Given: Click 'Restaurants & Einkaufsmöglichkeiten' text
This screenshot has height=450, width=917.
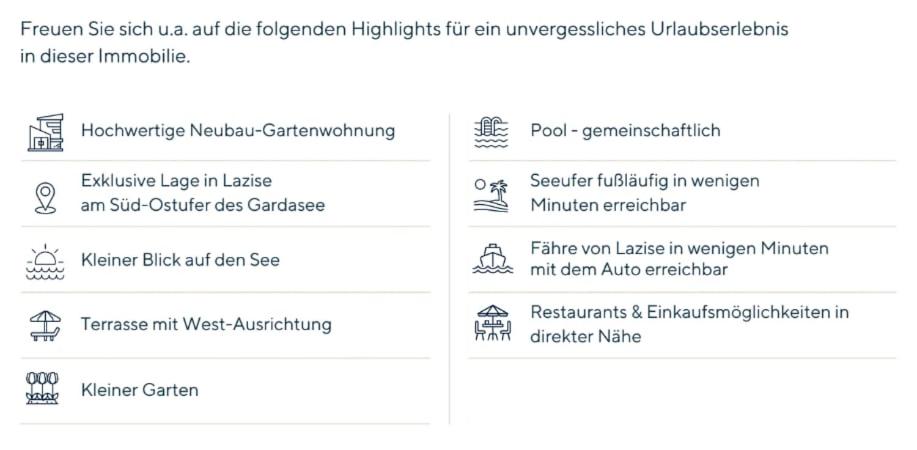Looking at the screenshot, I should click(x=689, y=312).
